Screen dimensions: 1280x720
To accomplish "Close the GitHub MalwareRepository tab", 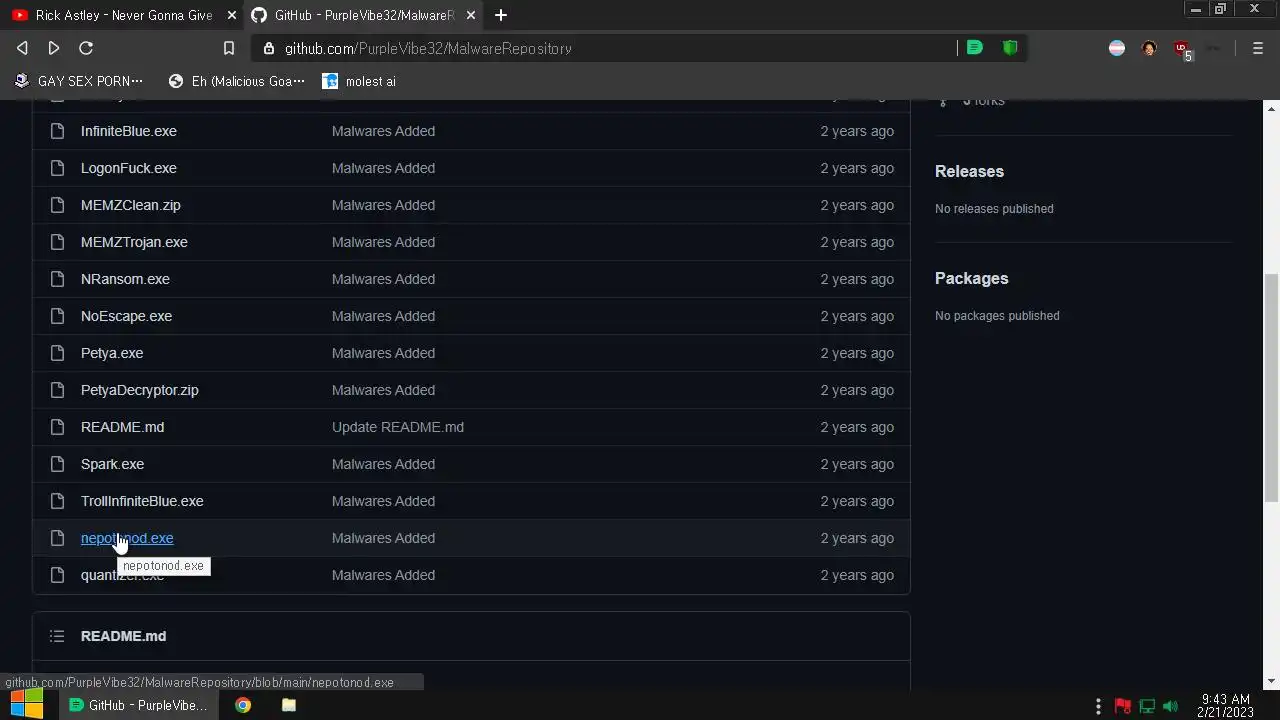I will point(471,15).
